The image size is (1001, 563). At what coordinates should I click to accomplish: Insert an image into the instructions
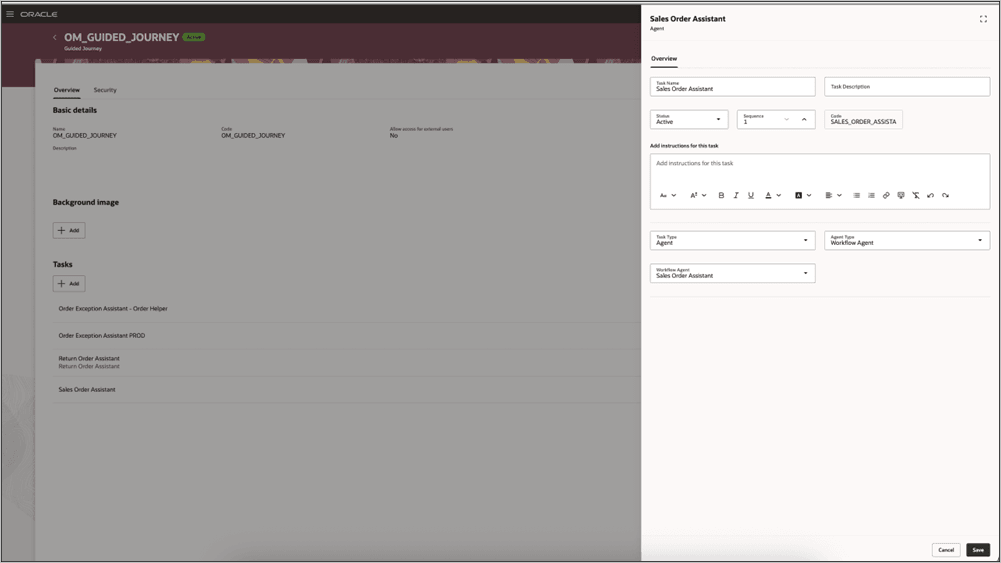(901, 195)
